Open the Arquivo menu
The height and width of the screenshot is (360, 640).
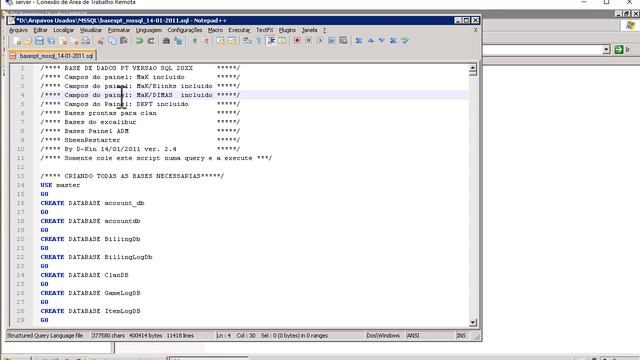pos(18,30)
